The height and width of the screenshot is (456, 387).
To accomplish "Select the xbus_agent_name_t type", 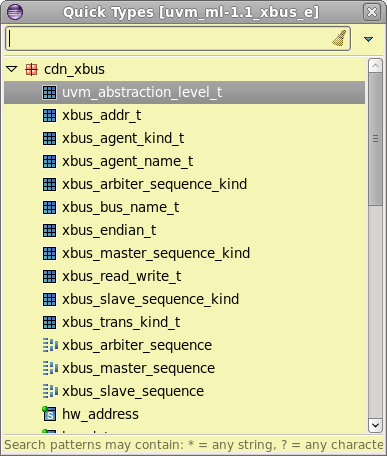I will 128,161.
